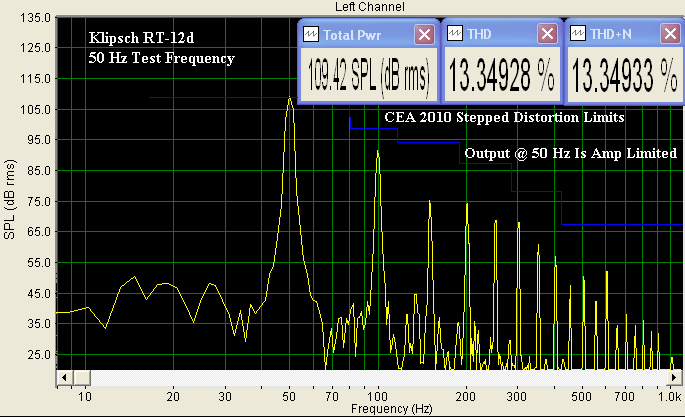Viewport: 685px width, 418px height.
Task: Click the Left Channel chart title
Action: point(370,7)
